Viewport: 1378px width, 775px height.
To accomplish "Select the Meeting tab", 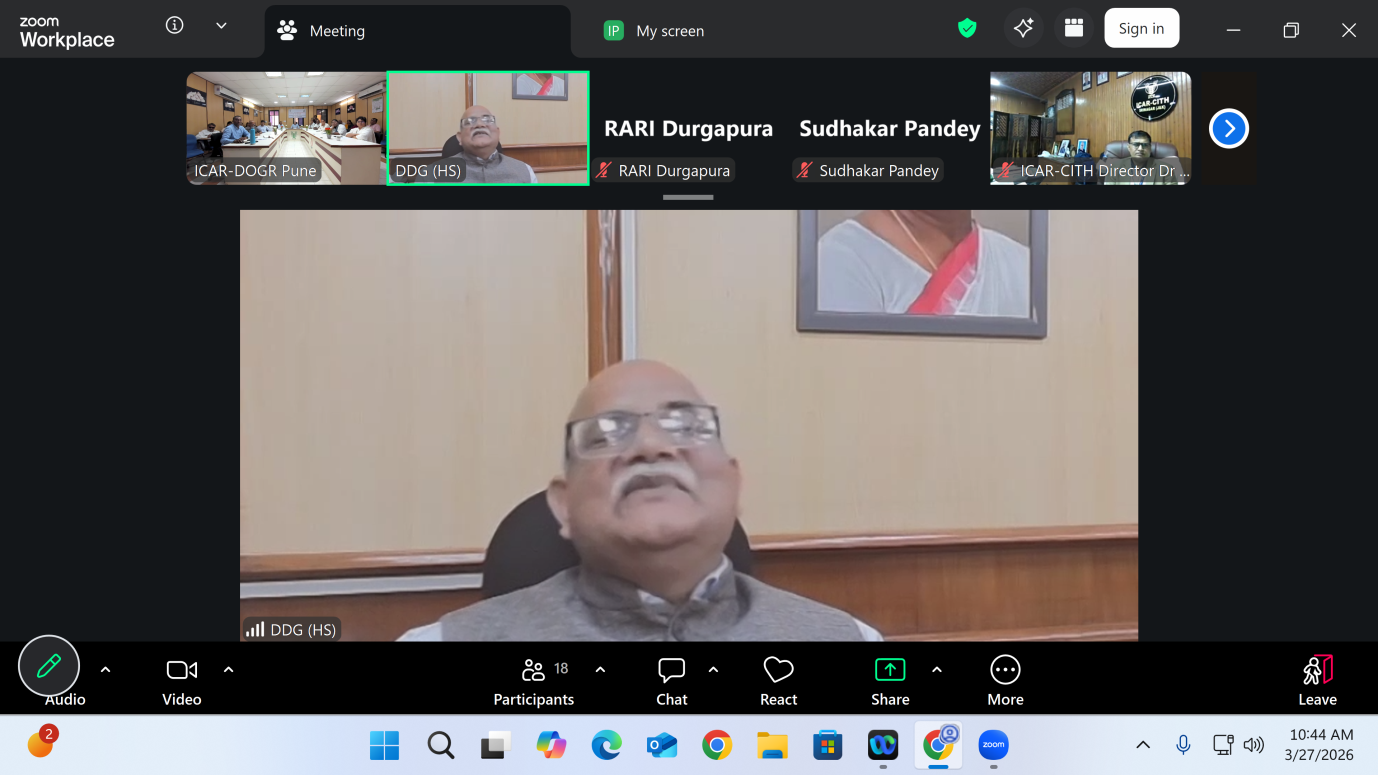I will pos(336,31).
